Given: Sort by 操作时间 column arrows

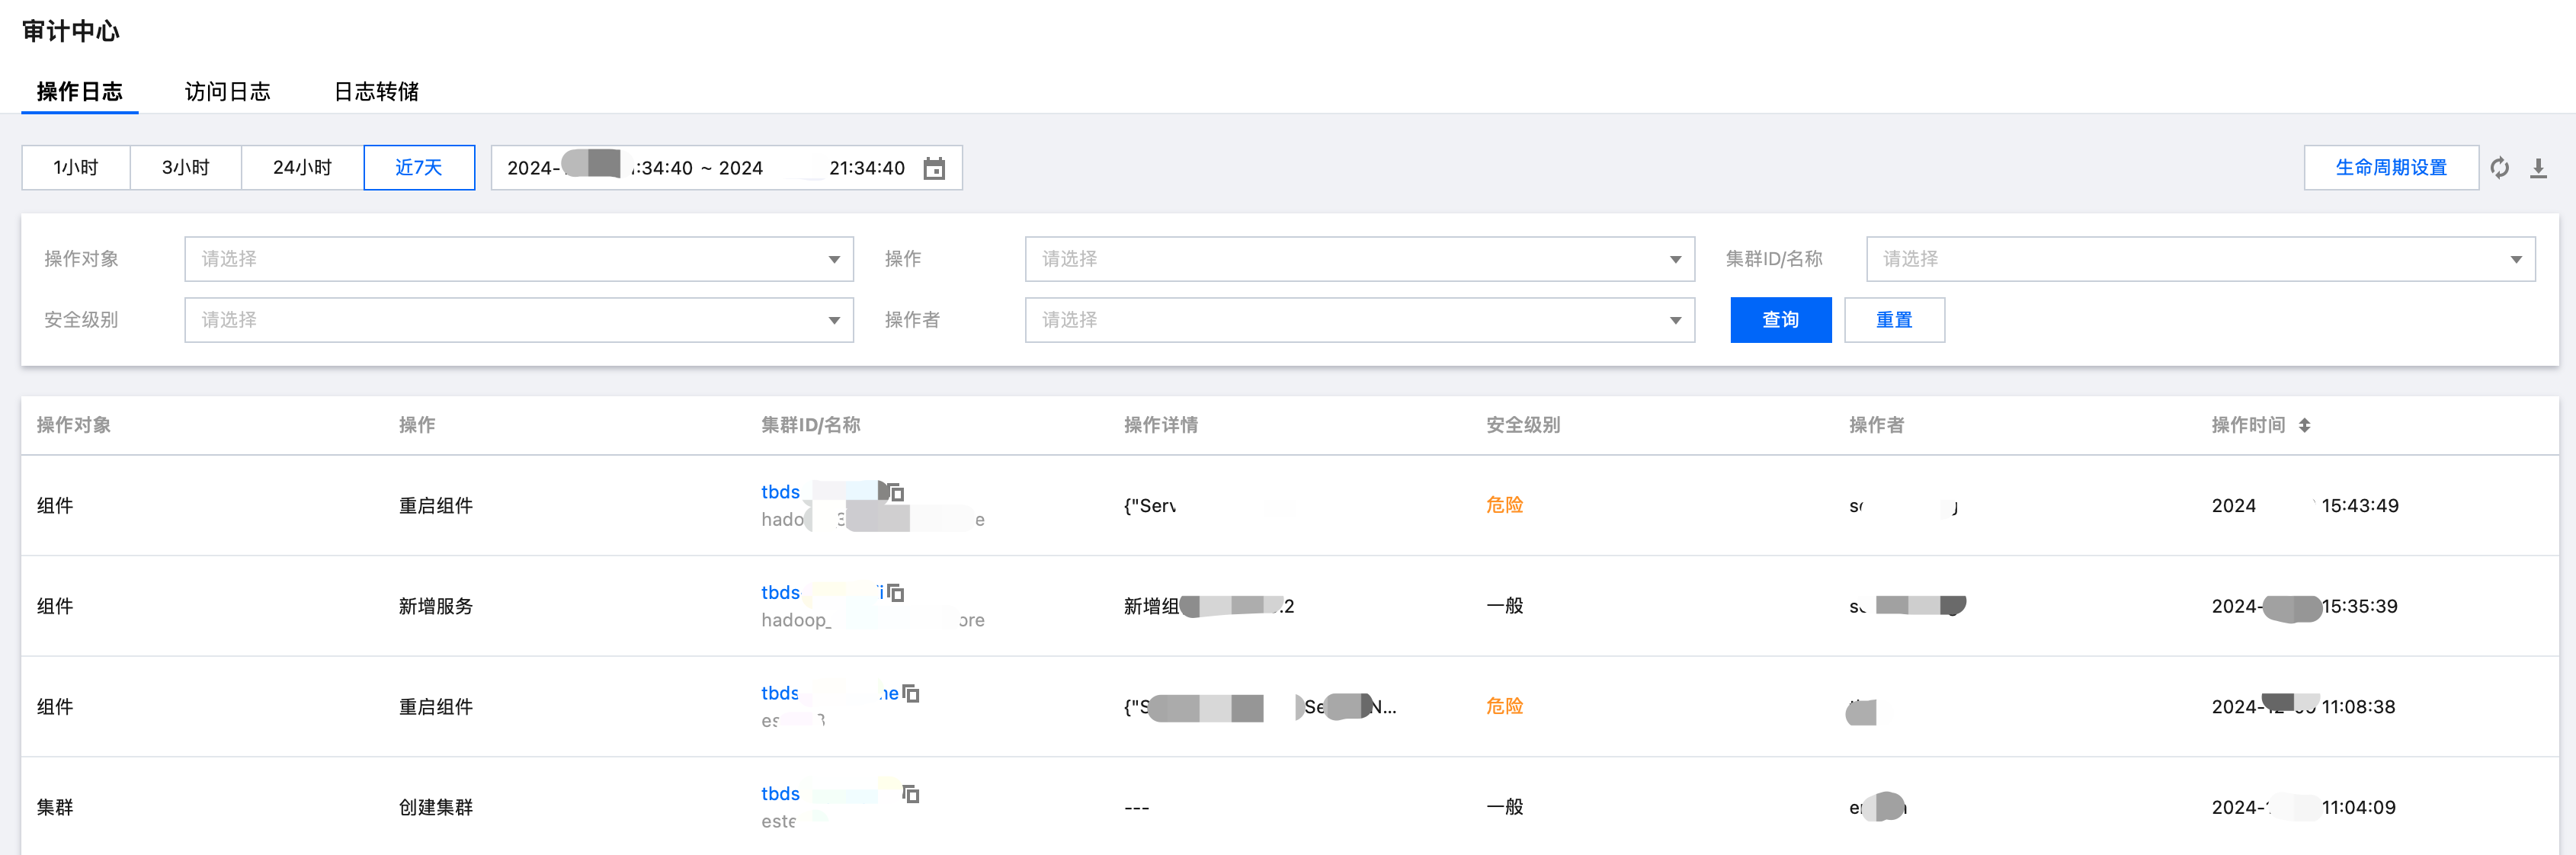Looking at the screenshot, I should pyautogui.click(x=2304, y=425).
